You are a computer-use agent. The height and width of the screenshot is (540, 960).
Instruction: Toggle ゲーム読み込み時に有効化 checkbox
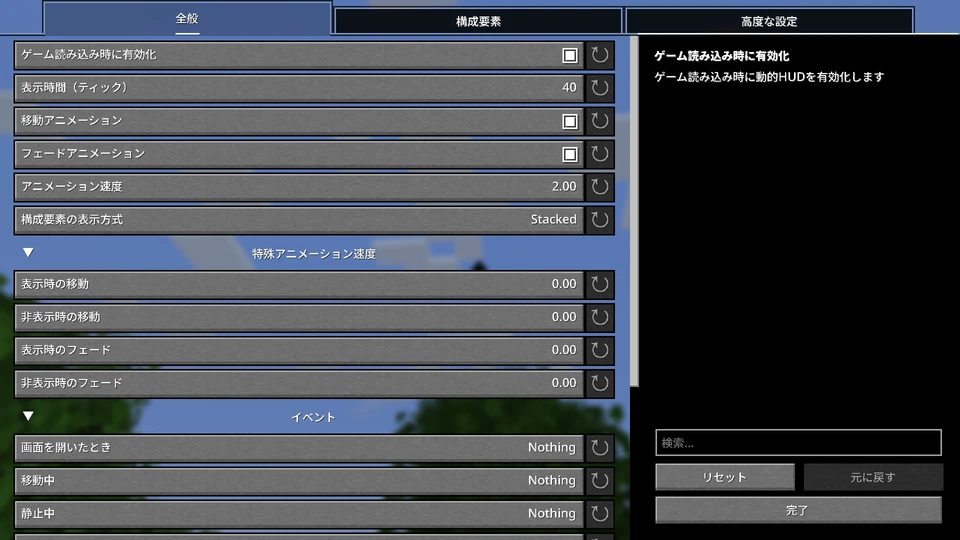point(570,56)
